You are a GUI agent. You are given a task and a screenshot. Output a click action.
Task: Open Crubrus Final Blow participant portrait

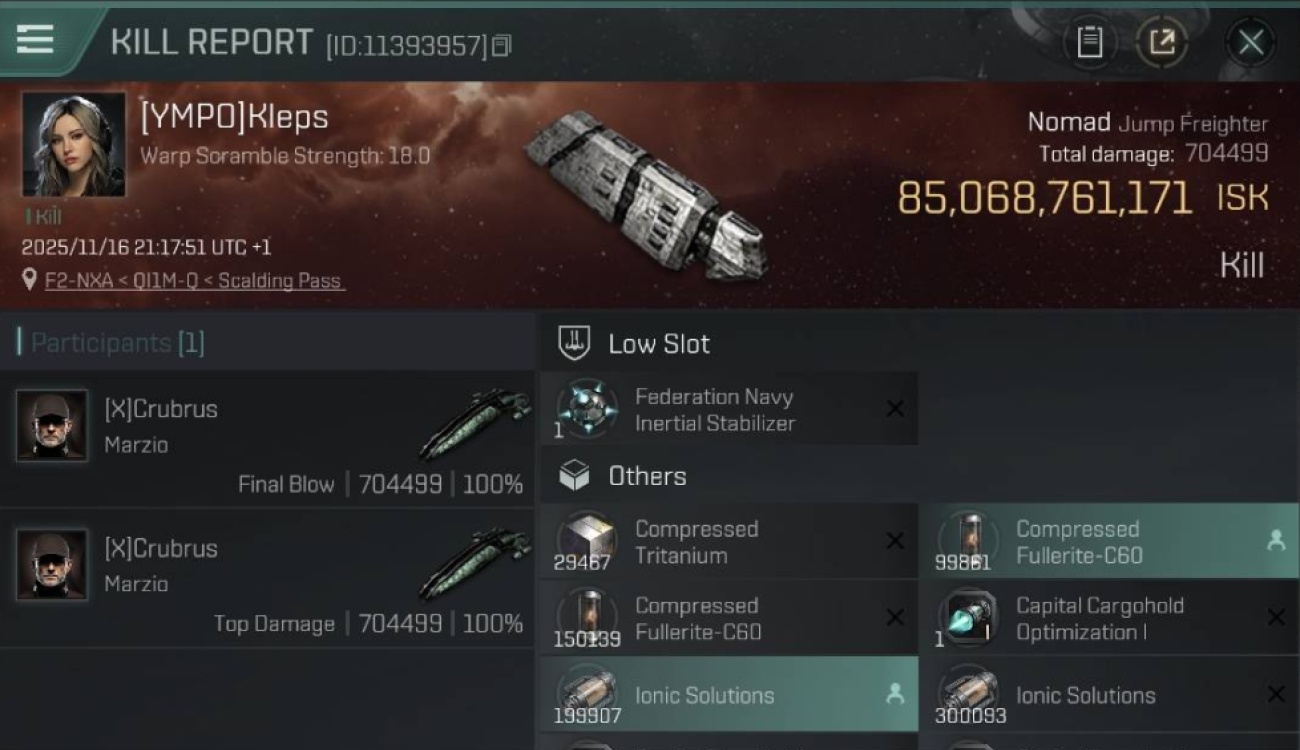(52, 425)
